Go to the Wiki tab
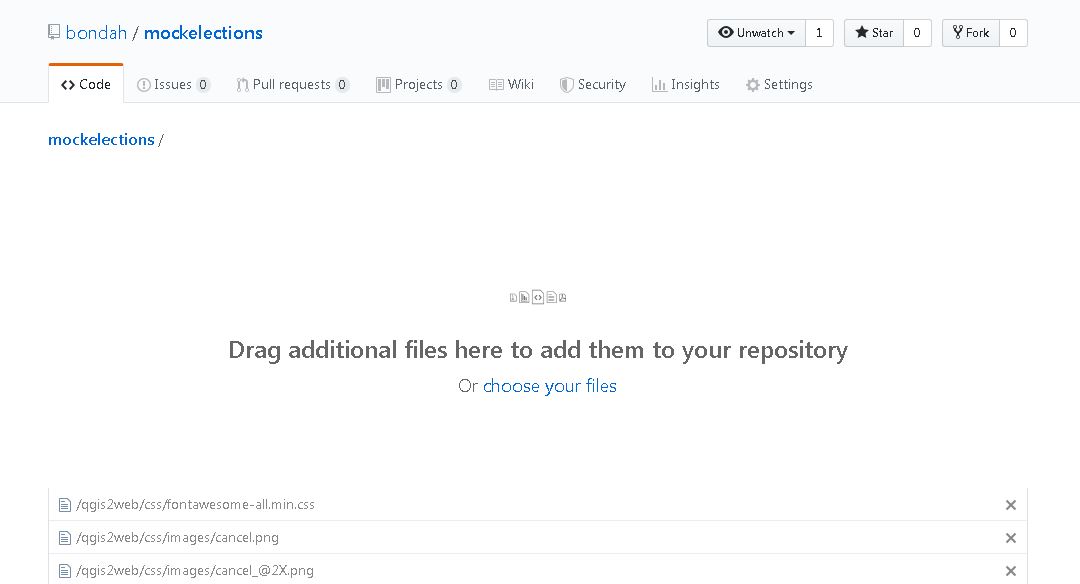Image resolution: width=1080 pixels, height=584 pixels. pyautogui.click(x=511, y=85)
